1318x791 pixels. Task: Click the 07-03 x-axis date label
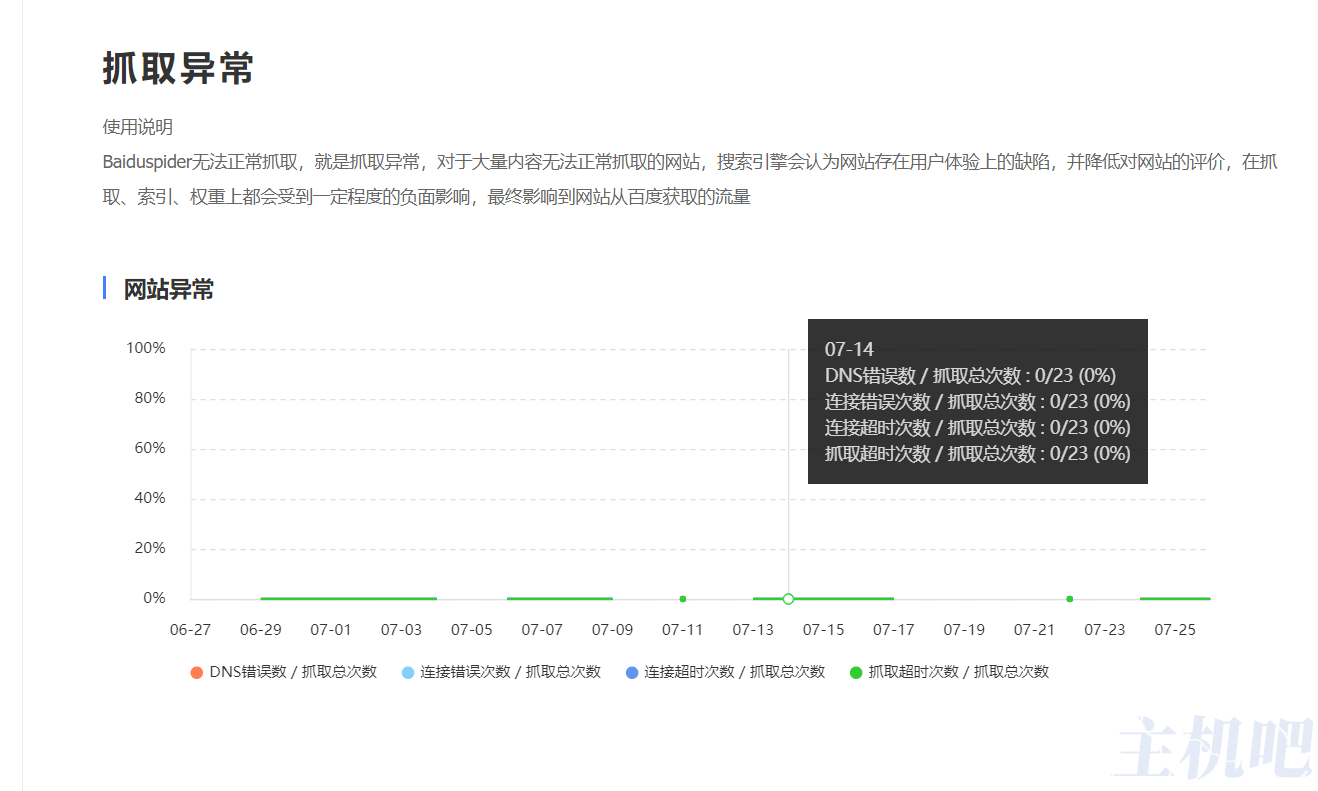[x=401, y=630]
